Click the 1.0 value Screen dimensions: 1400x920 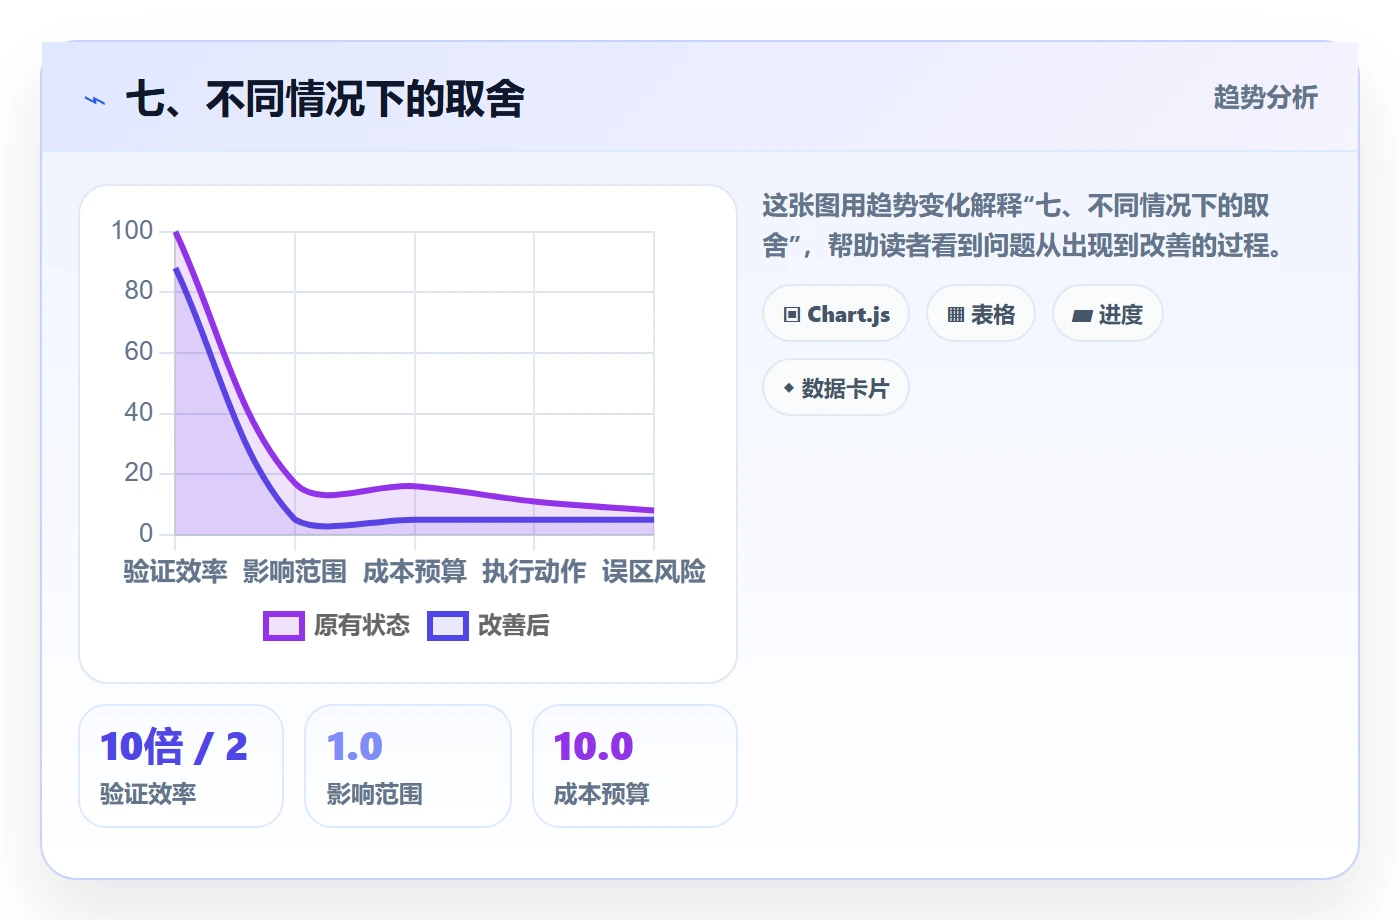355,747
